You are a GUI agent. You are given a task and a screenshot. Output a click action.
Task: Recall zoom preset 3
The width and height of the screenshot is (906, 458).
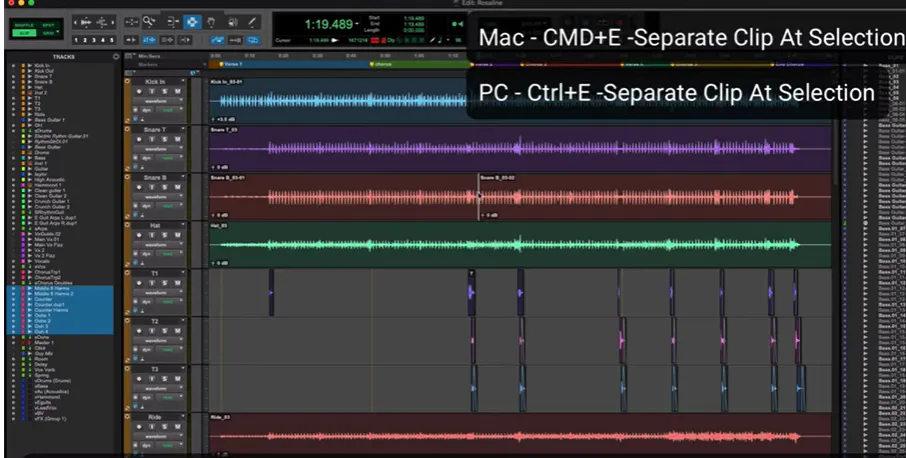click(94, 40)
